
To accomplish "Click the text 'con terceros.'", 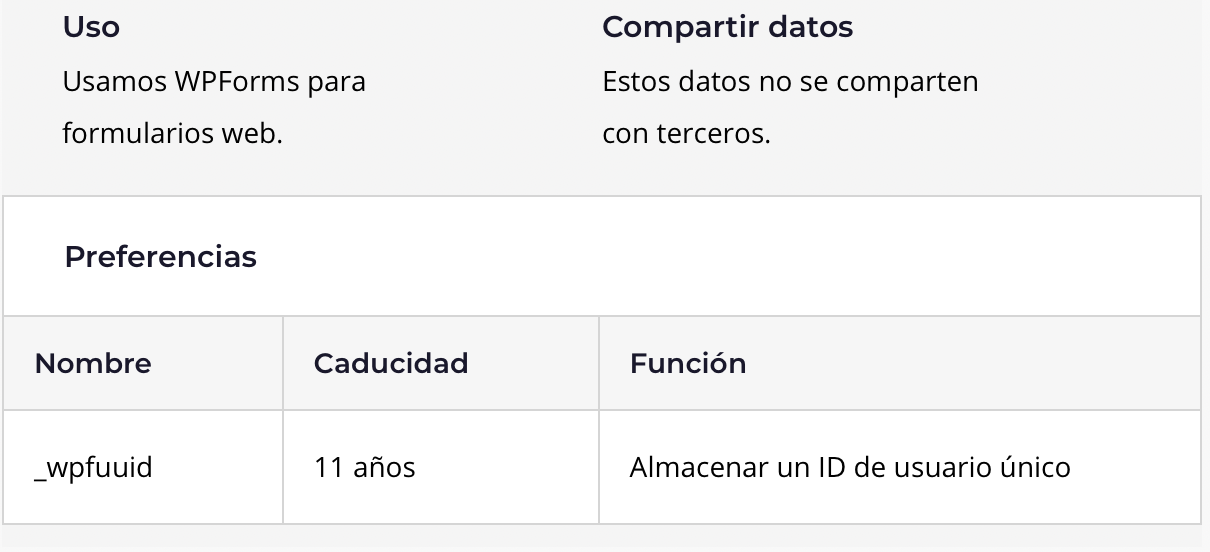I will pos(686,133).
